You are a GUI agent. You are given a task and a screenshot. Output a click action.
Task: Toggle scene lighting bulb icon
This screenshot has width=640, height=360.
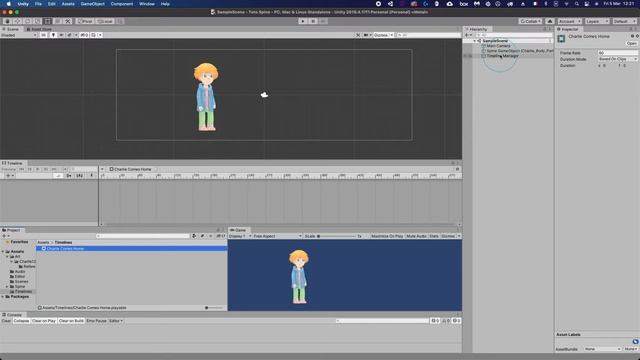(53, 35)
